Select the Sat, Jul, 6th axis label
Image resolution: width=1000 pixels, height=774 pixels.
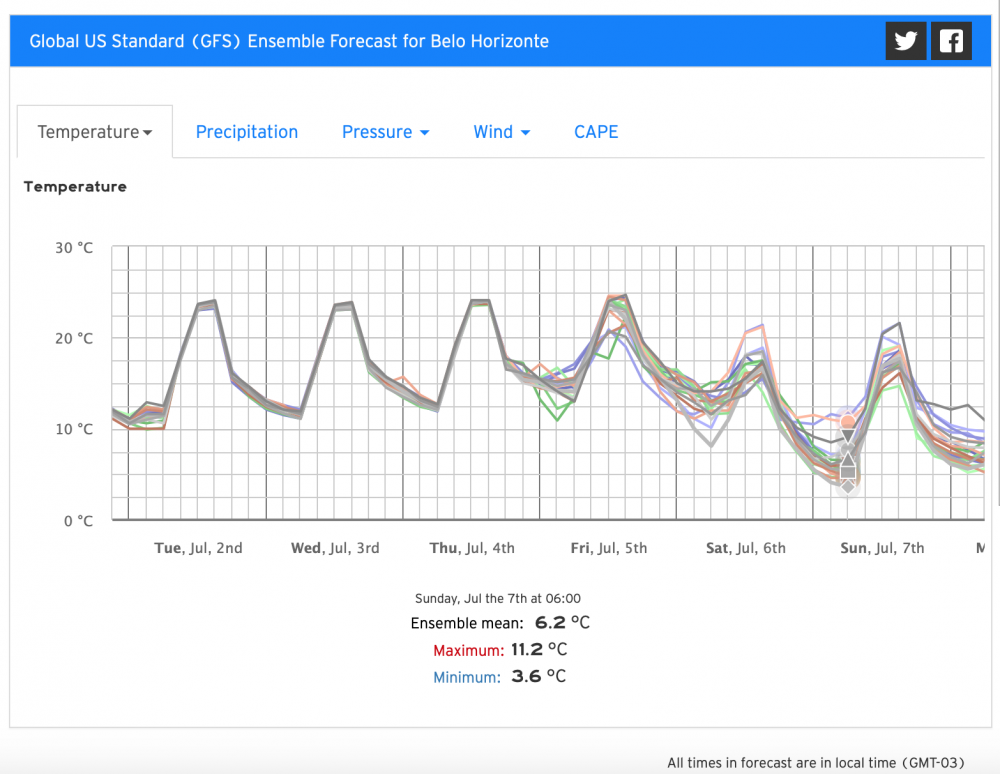pos(745,548)
